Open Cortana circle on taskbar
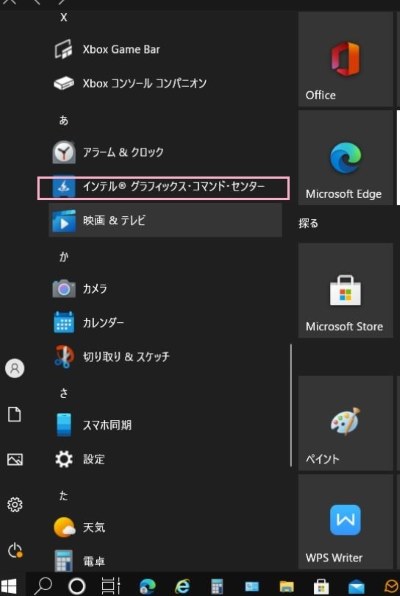The width and height of the screenshot is (400, 596). tap(77, 586)
